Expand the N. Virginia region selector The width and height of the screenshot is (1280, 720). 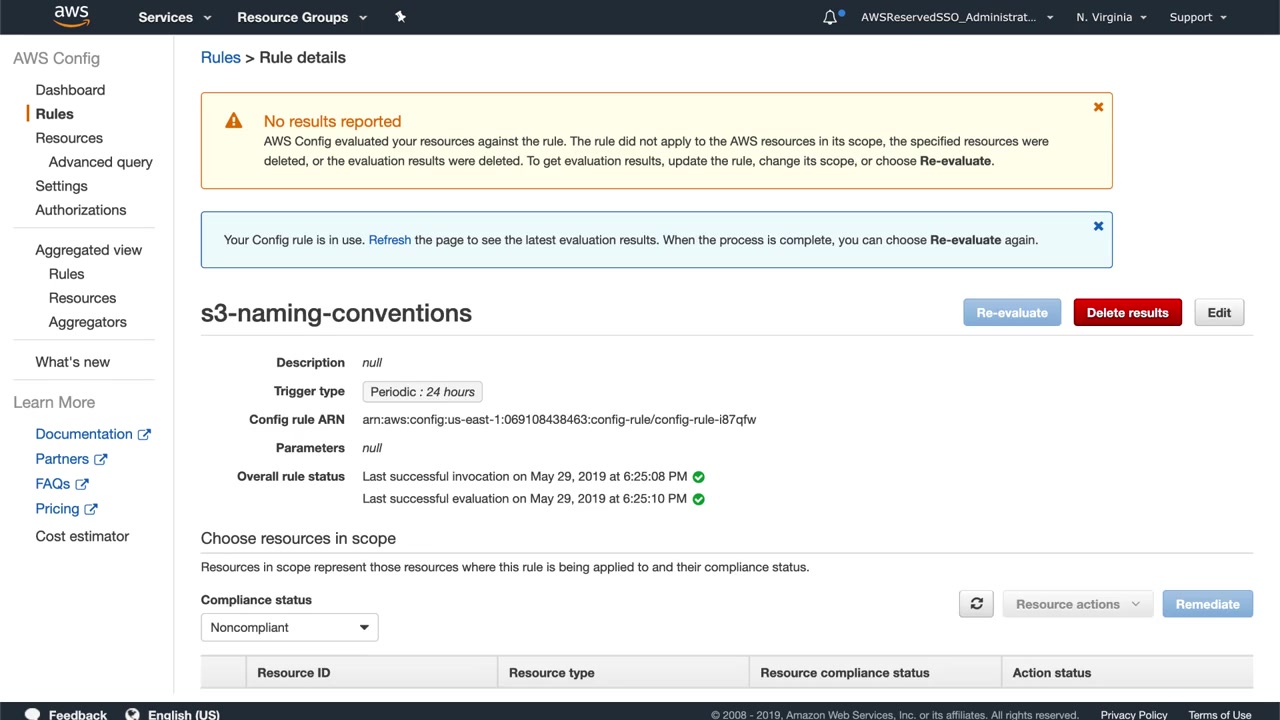tap(1111, 17)
